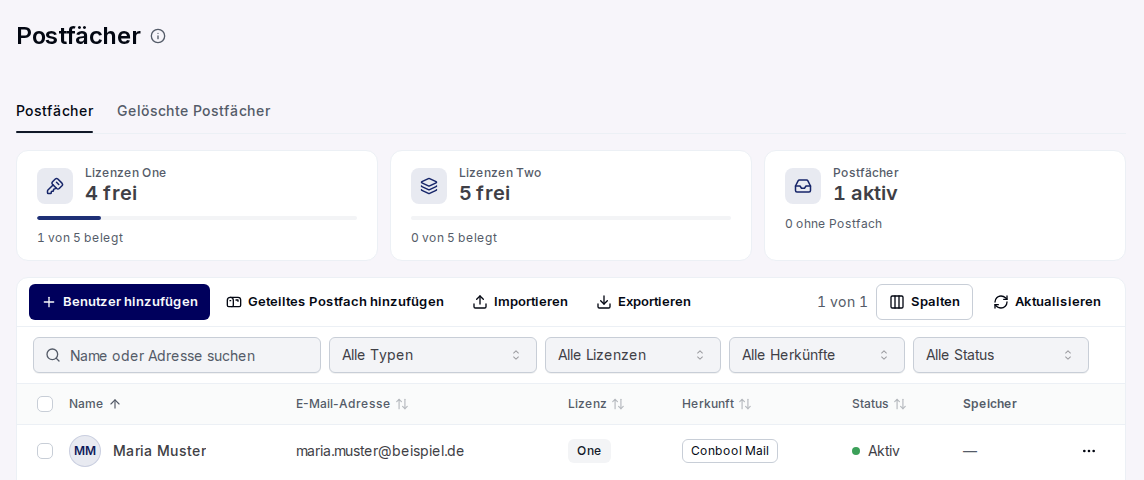Click Benutzer hinzufügen button
The image size is (1144, 480).
click(x=120, y=302)
